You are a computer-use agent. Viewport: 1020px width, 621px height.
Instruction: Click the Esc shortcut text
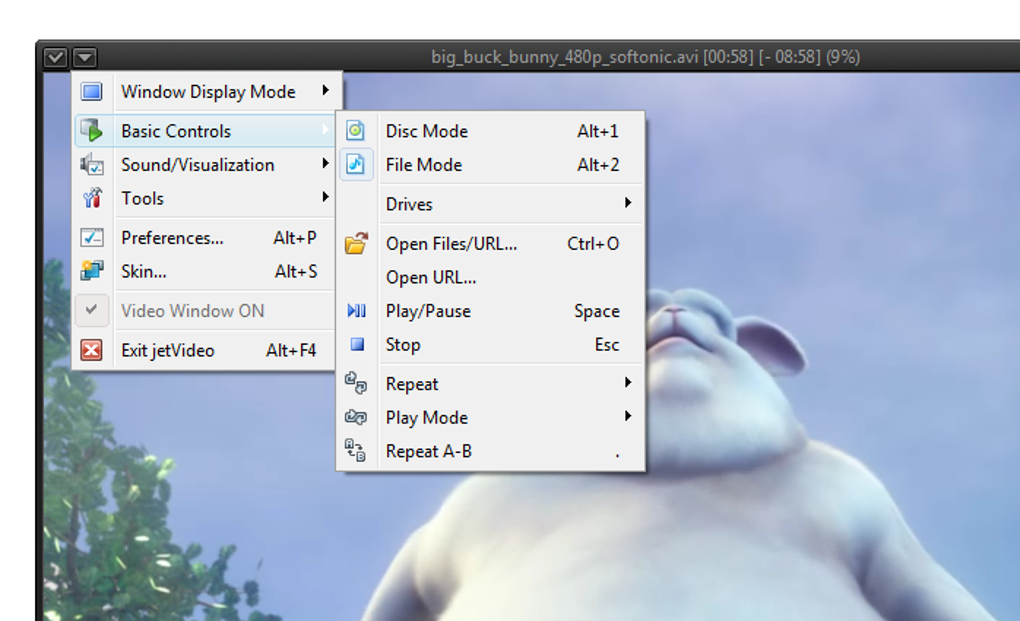point(606,344)
